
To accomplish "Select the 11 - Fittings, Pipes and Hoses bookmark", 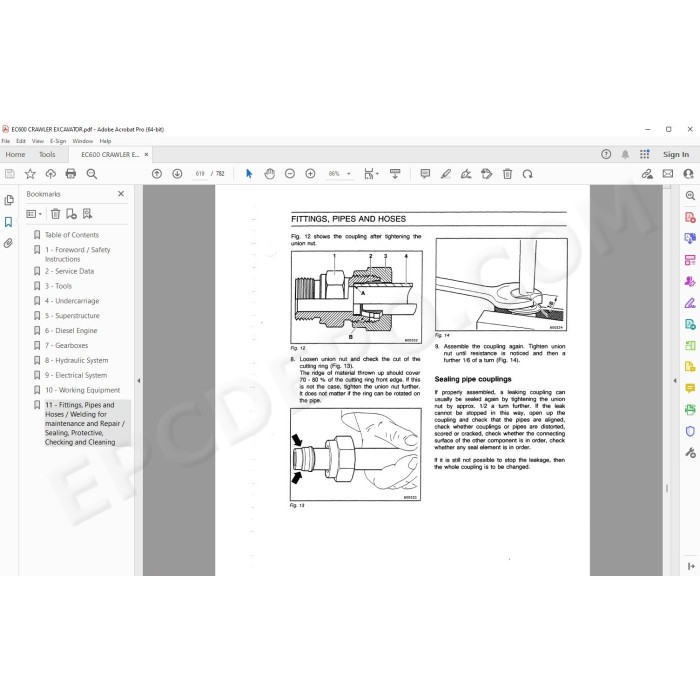I will click(85, 423).
